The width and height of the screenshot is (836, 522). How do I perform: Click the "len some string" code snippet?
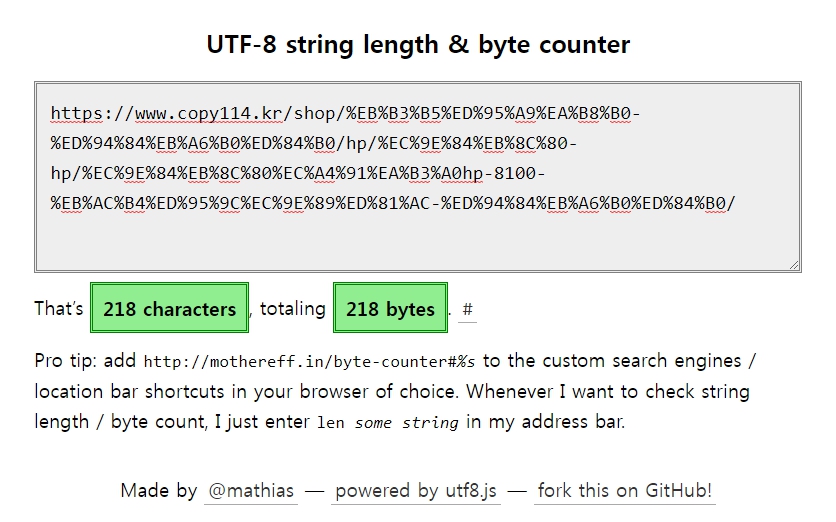pyautogui.click(x=387, y=423)
